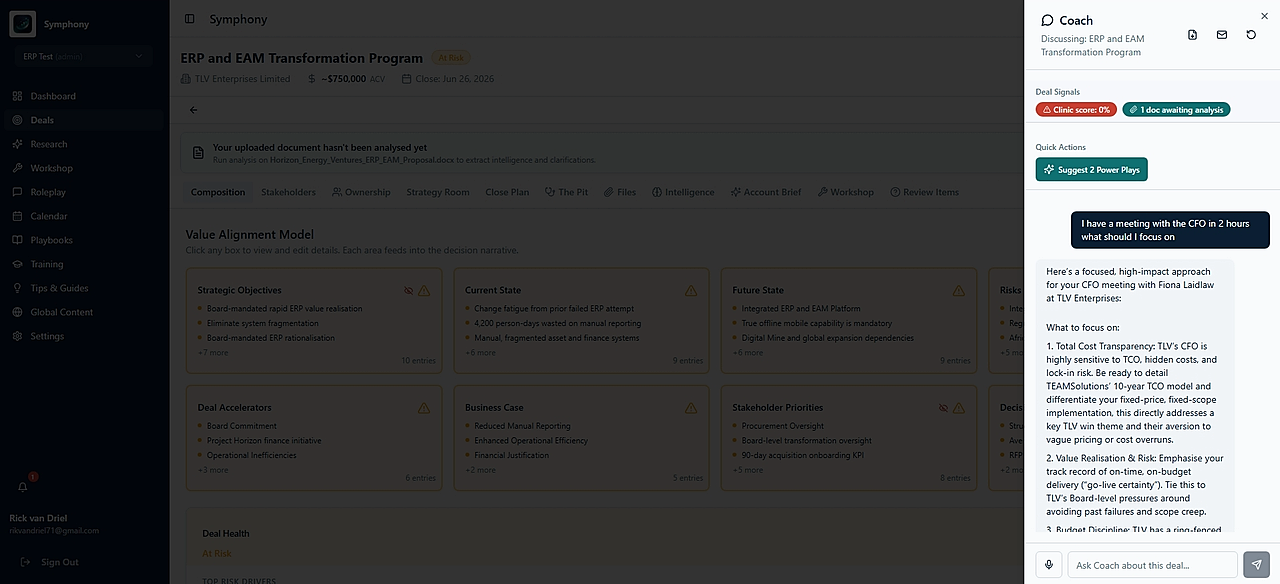Open the sidebar Workshop item
The image size is (1280, 584).
pyautogui.click(x=51, y=168)
